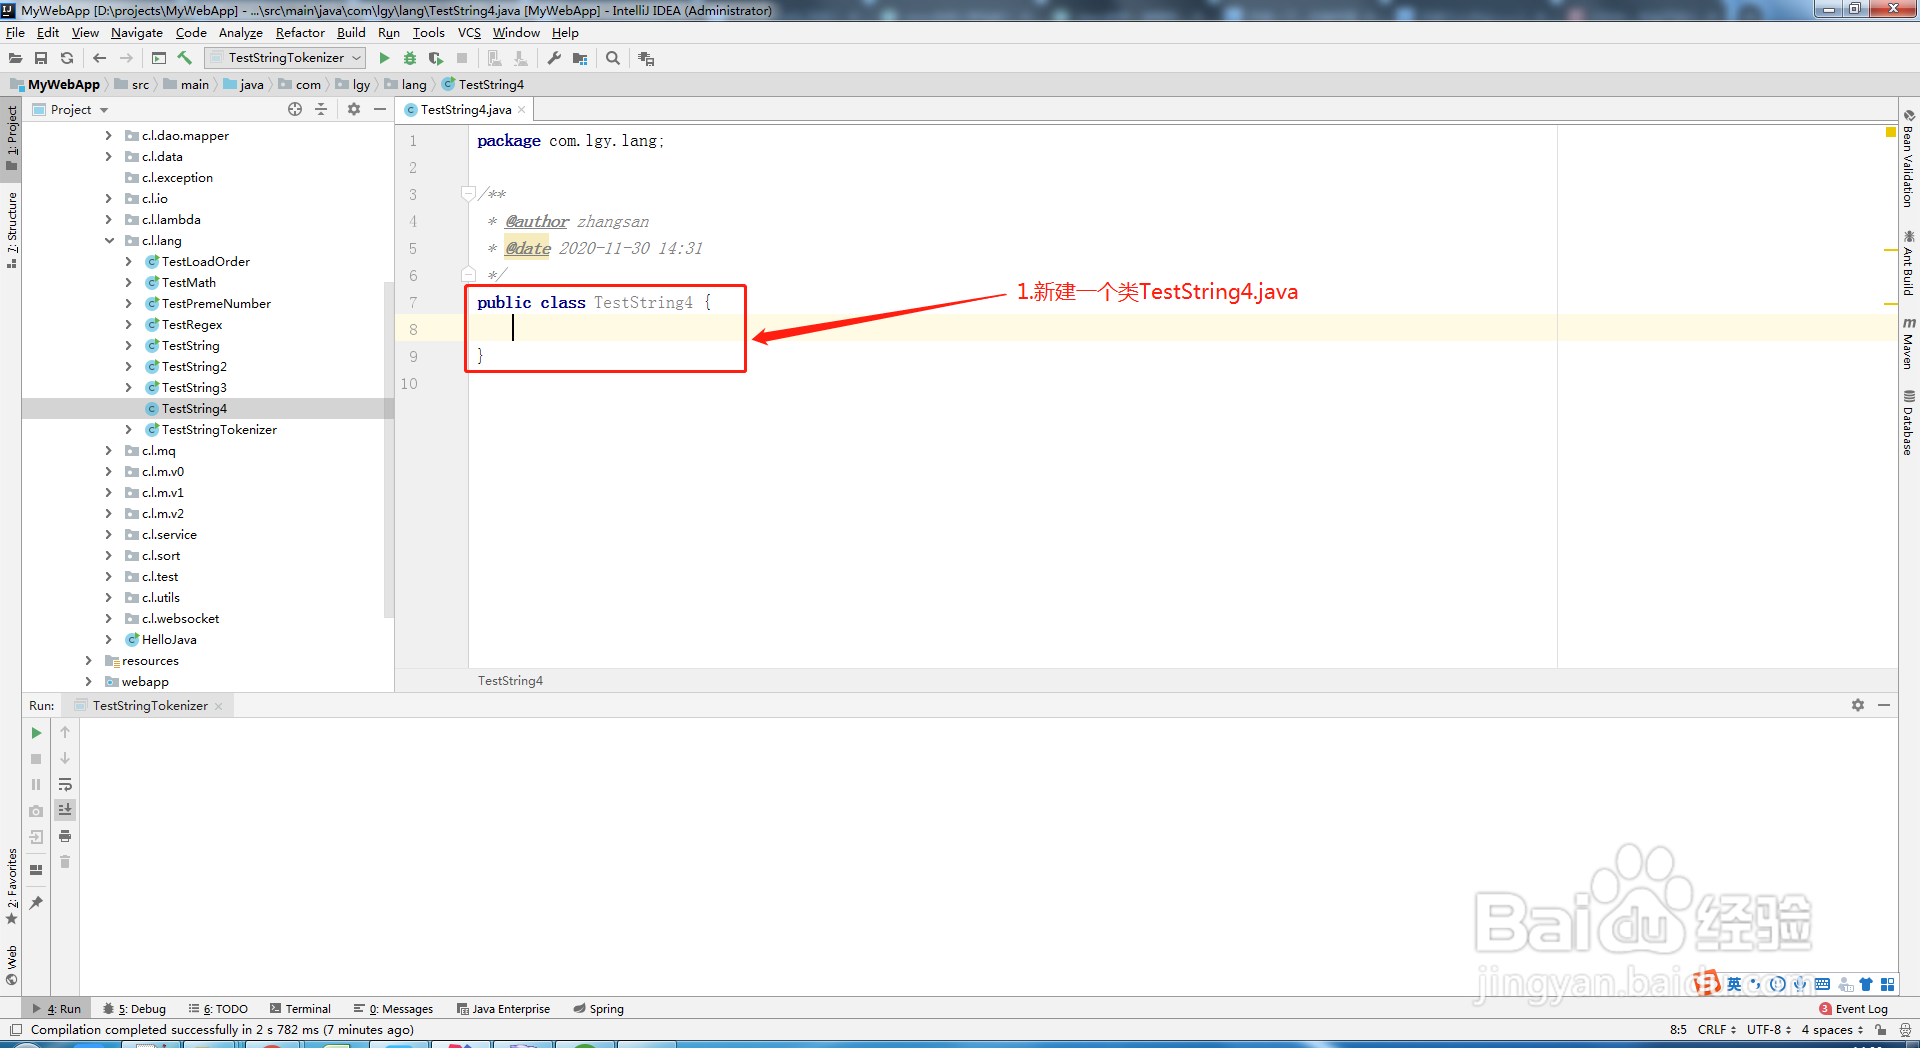This screenshot has height=1048, width=1920.
Task: Collapse the c.l.lang package node
Action: click(x=109, y=240)
